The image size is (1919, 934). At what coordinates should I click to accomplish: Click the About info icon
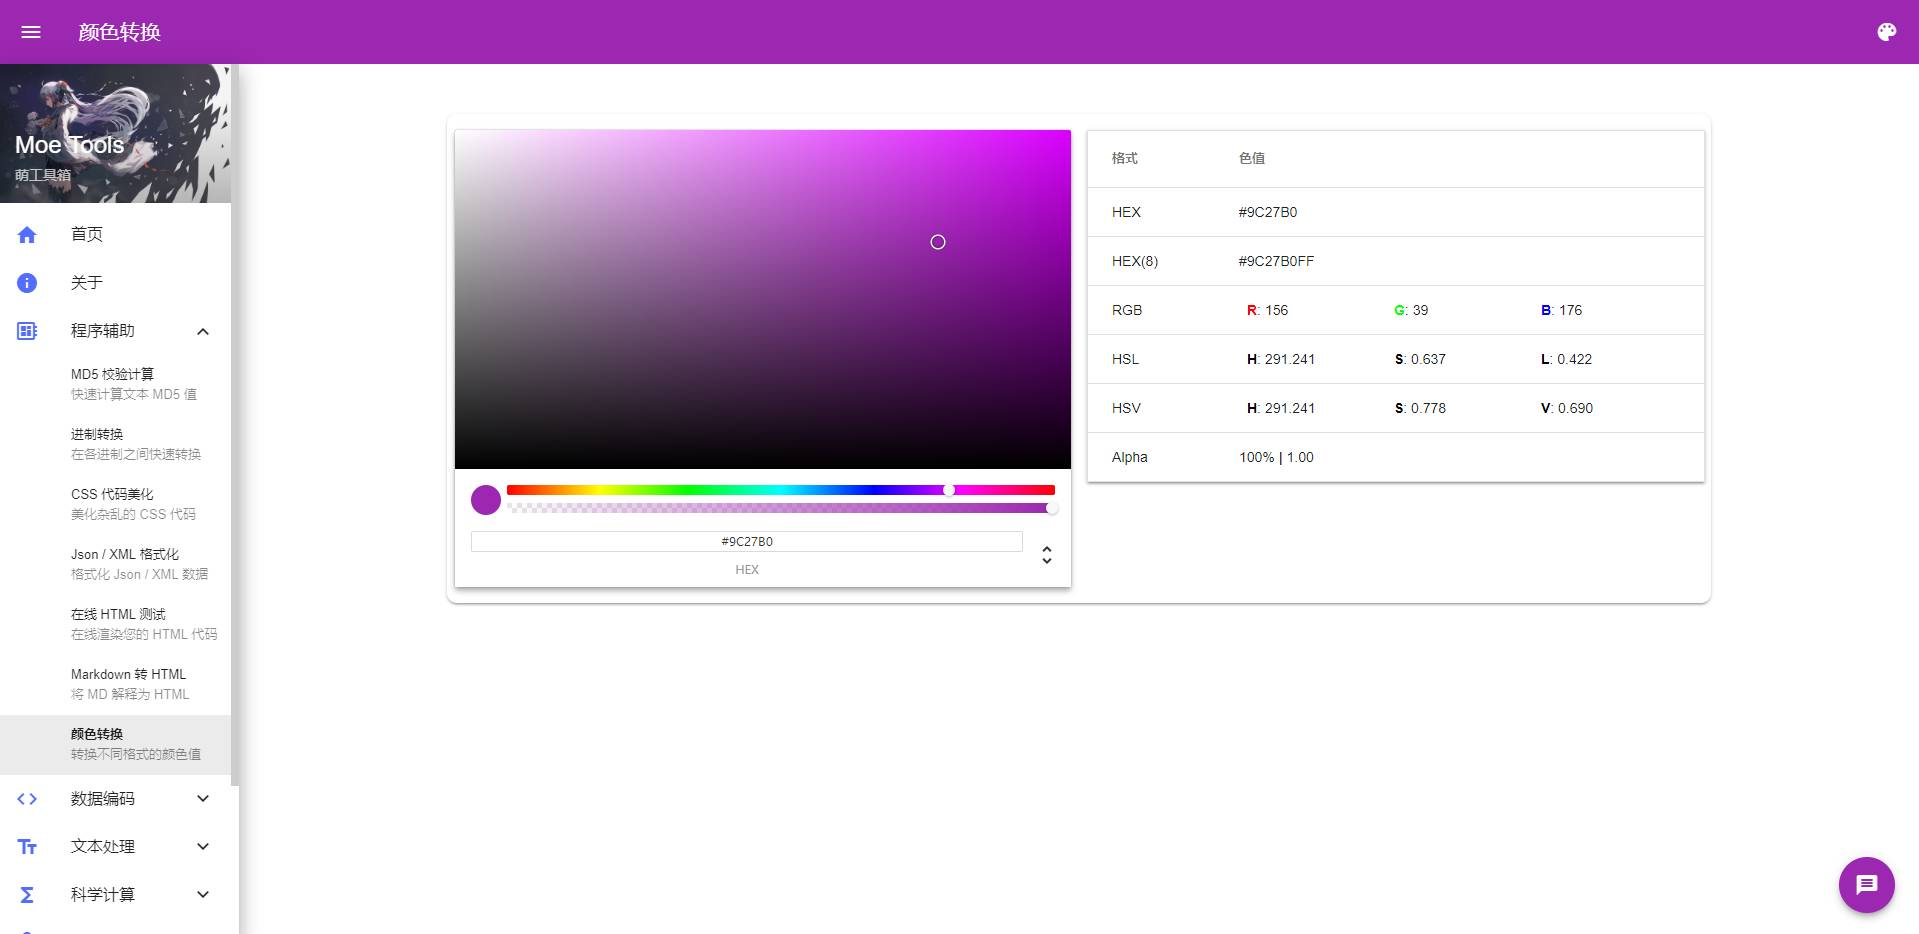click(27, 283)
